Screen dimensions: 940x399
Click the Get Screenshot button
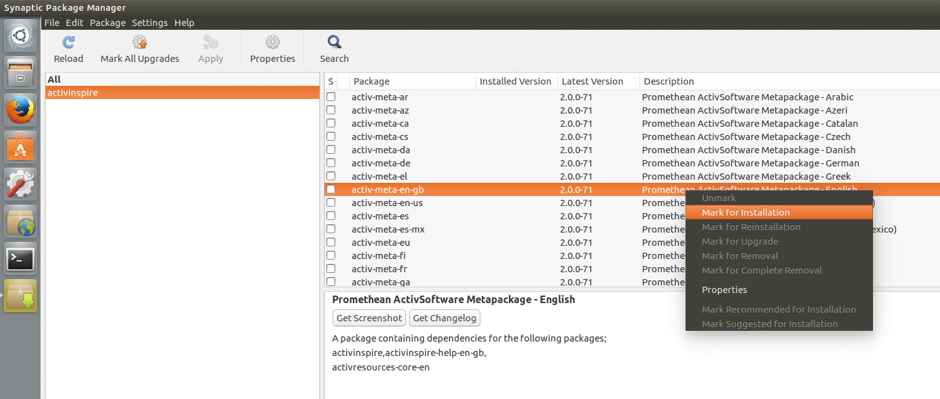click(x=369, y=318)
